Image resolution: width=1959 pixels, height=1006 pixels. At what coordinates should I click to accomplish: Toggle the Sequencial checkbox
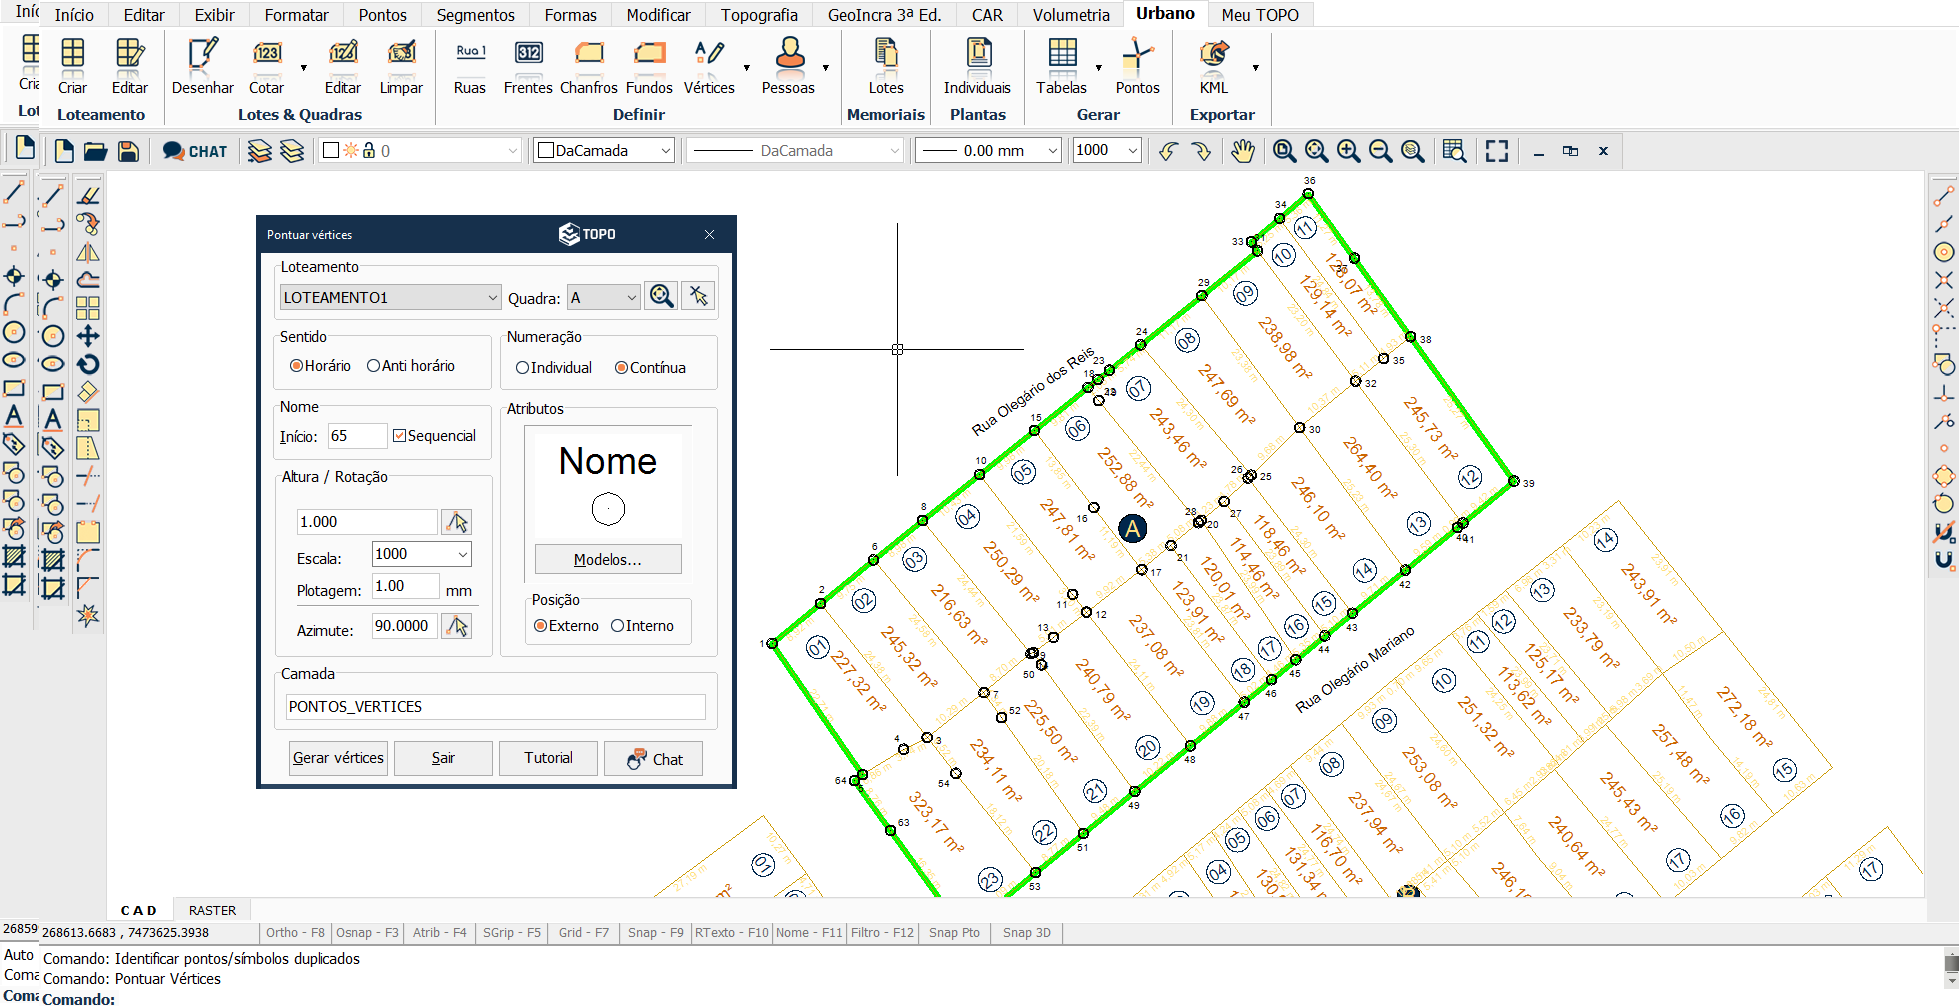(400, 436)
